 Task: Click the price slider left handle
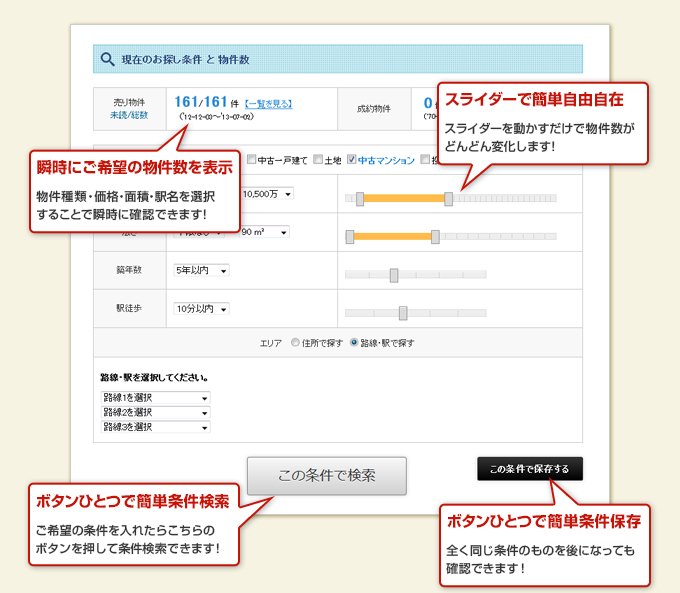[360, 199]
